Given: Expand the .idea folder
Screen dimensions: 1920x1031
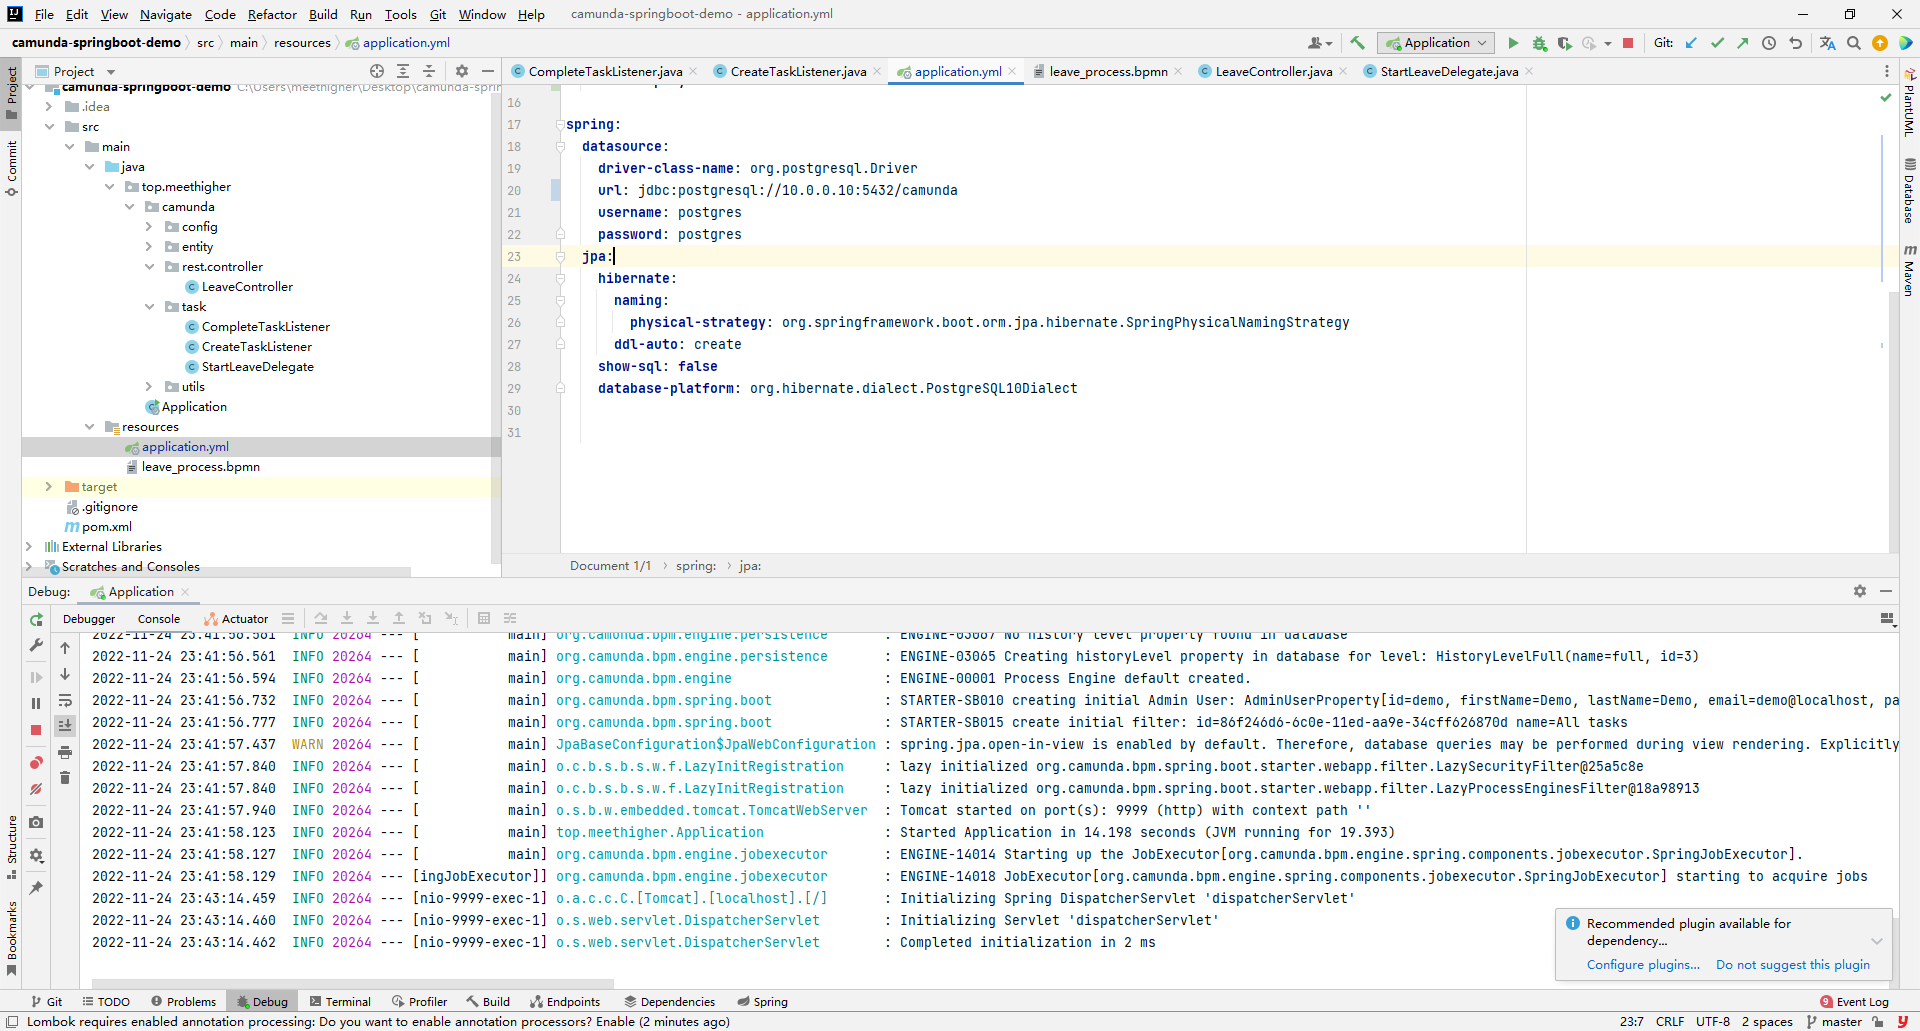Looking at the screenshot, I should 49,107.
